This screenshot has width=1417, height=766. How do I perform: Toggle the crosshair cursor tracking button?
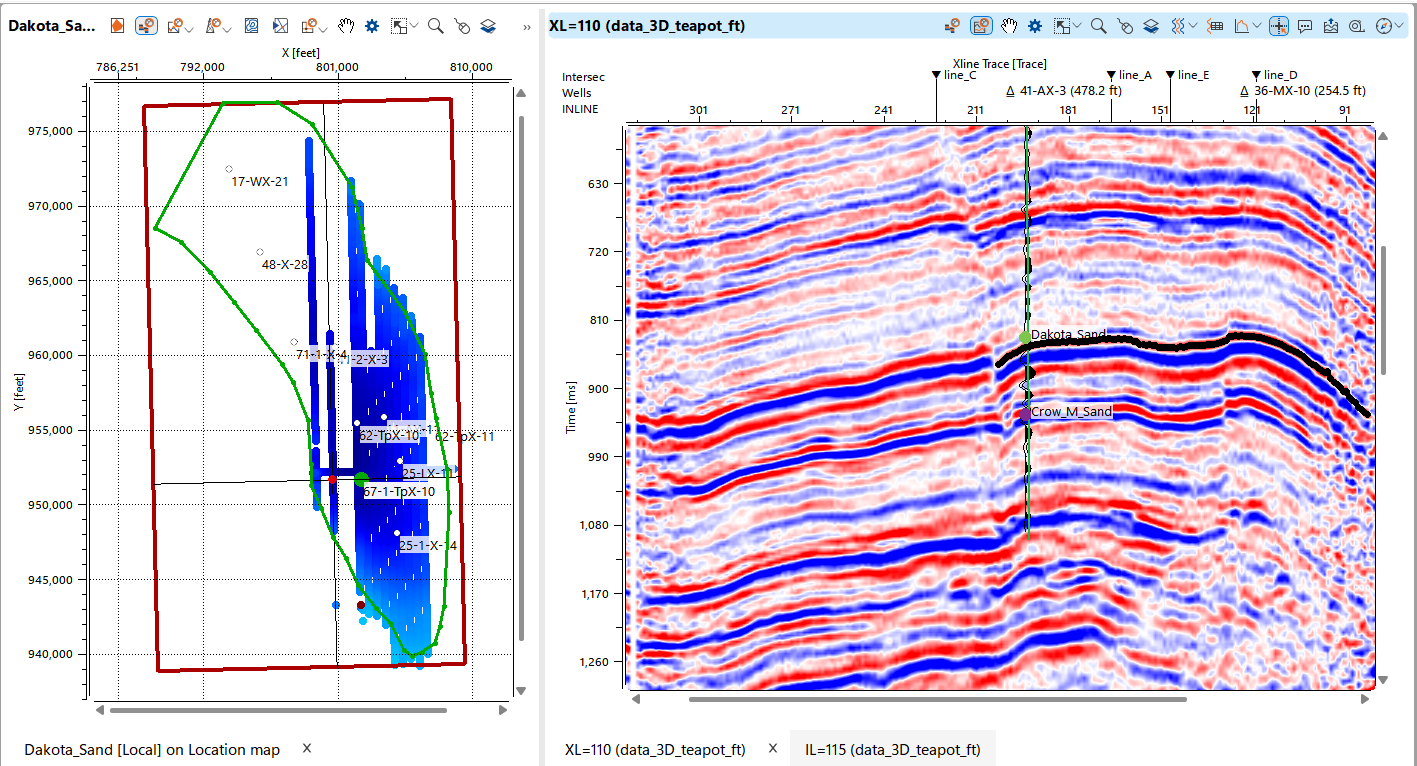tap(1279, 26)
